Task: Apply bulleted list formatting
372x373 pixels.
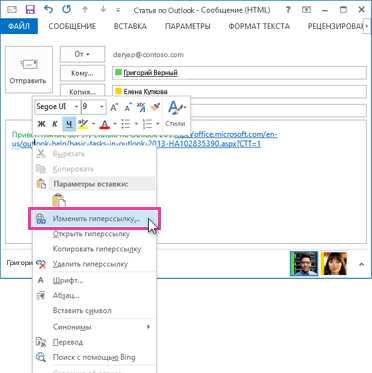Action: pos(126,124)
